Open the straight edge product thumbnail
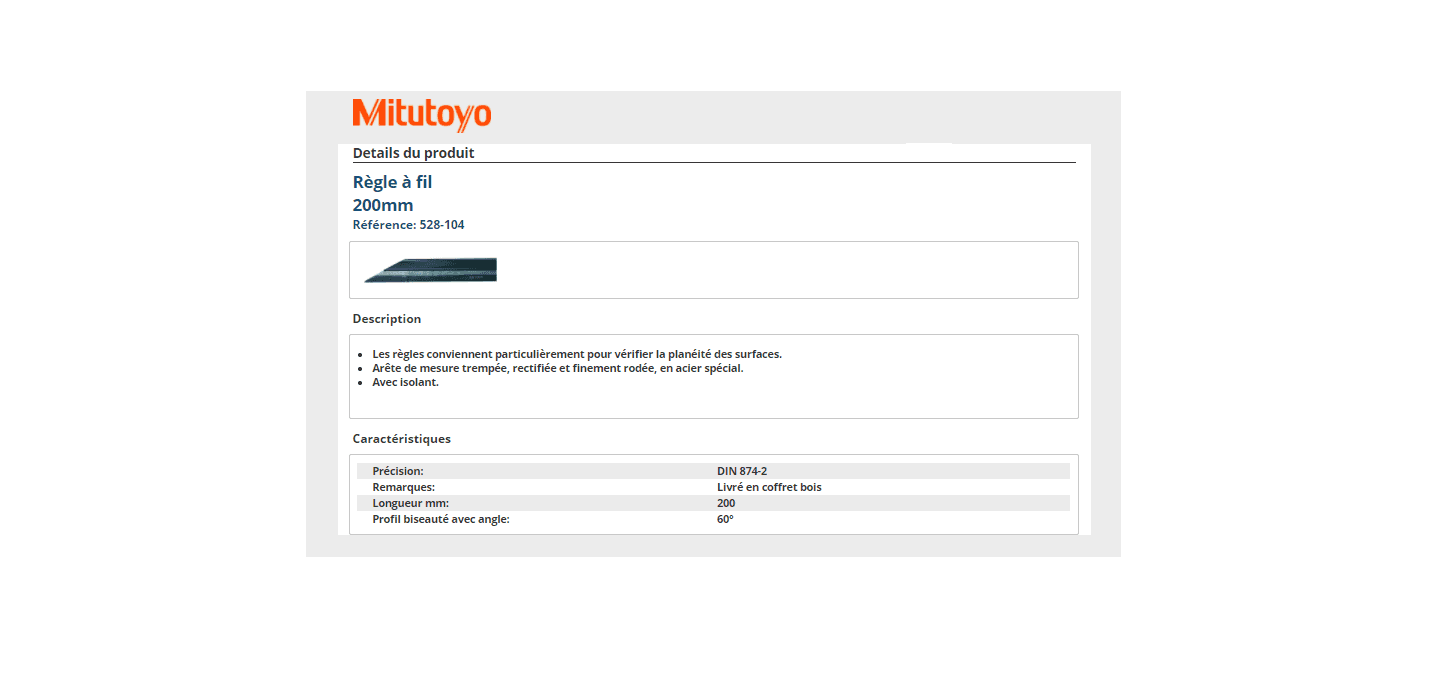The width and height of the screenshot is (1434, 691). [x=430, y=270]
